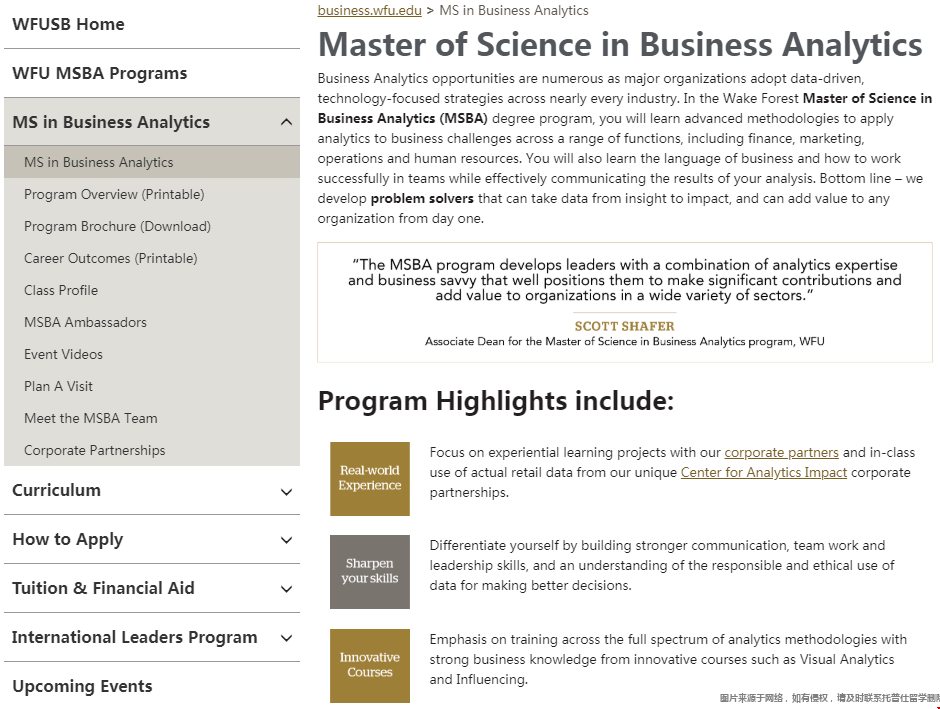Open the Corporate Partnerships page
This screenshot has width=940, height=709.
coord(94,451)
